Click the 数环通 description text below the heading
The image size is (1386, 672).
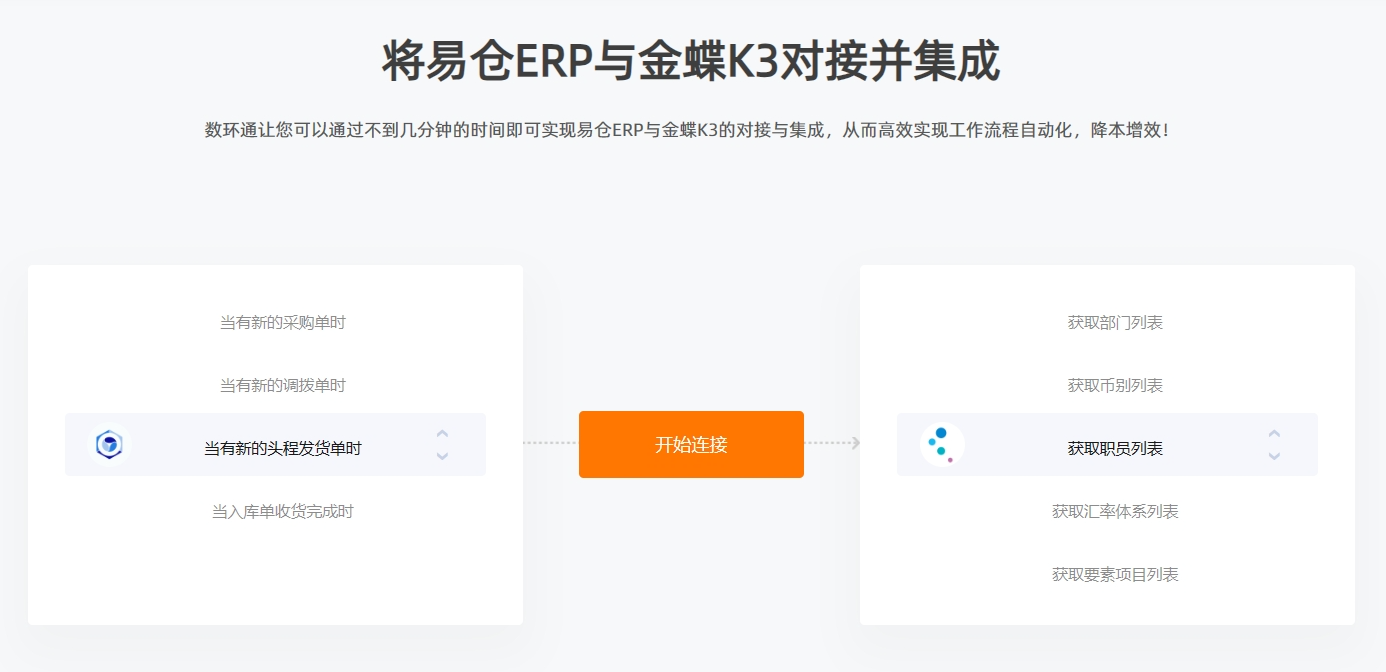pyautogui.click(x=687, y=130)
